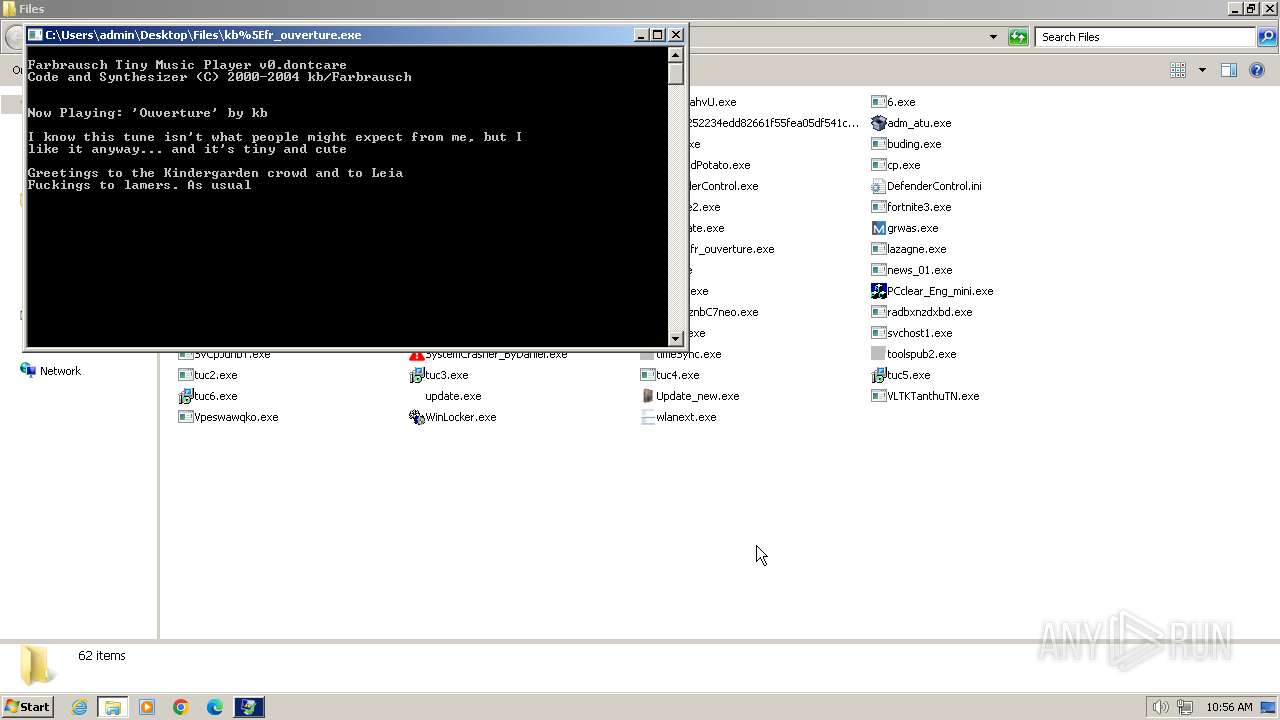Screen dimensions: 1280x720
Task: Click the Search Files input box
Action: [x=1146, y=37]
